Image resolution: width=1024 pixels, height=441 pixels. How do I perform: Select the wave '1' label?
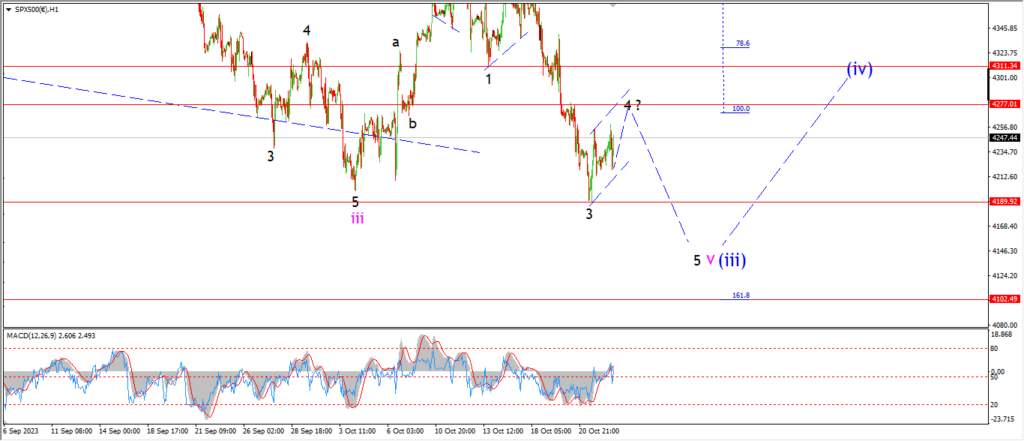pyautogui.click(x=488, y=78)
